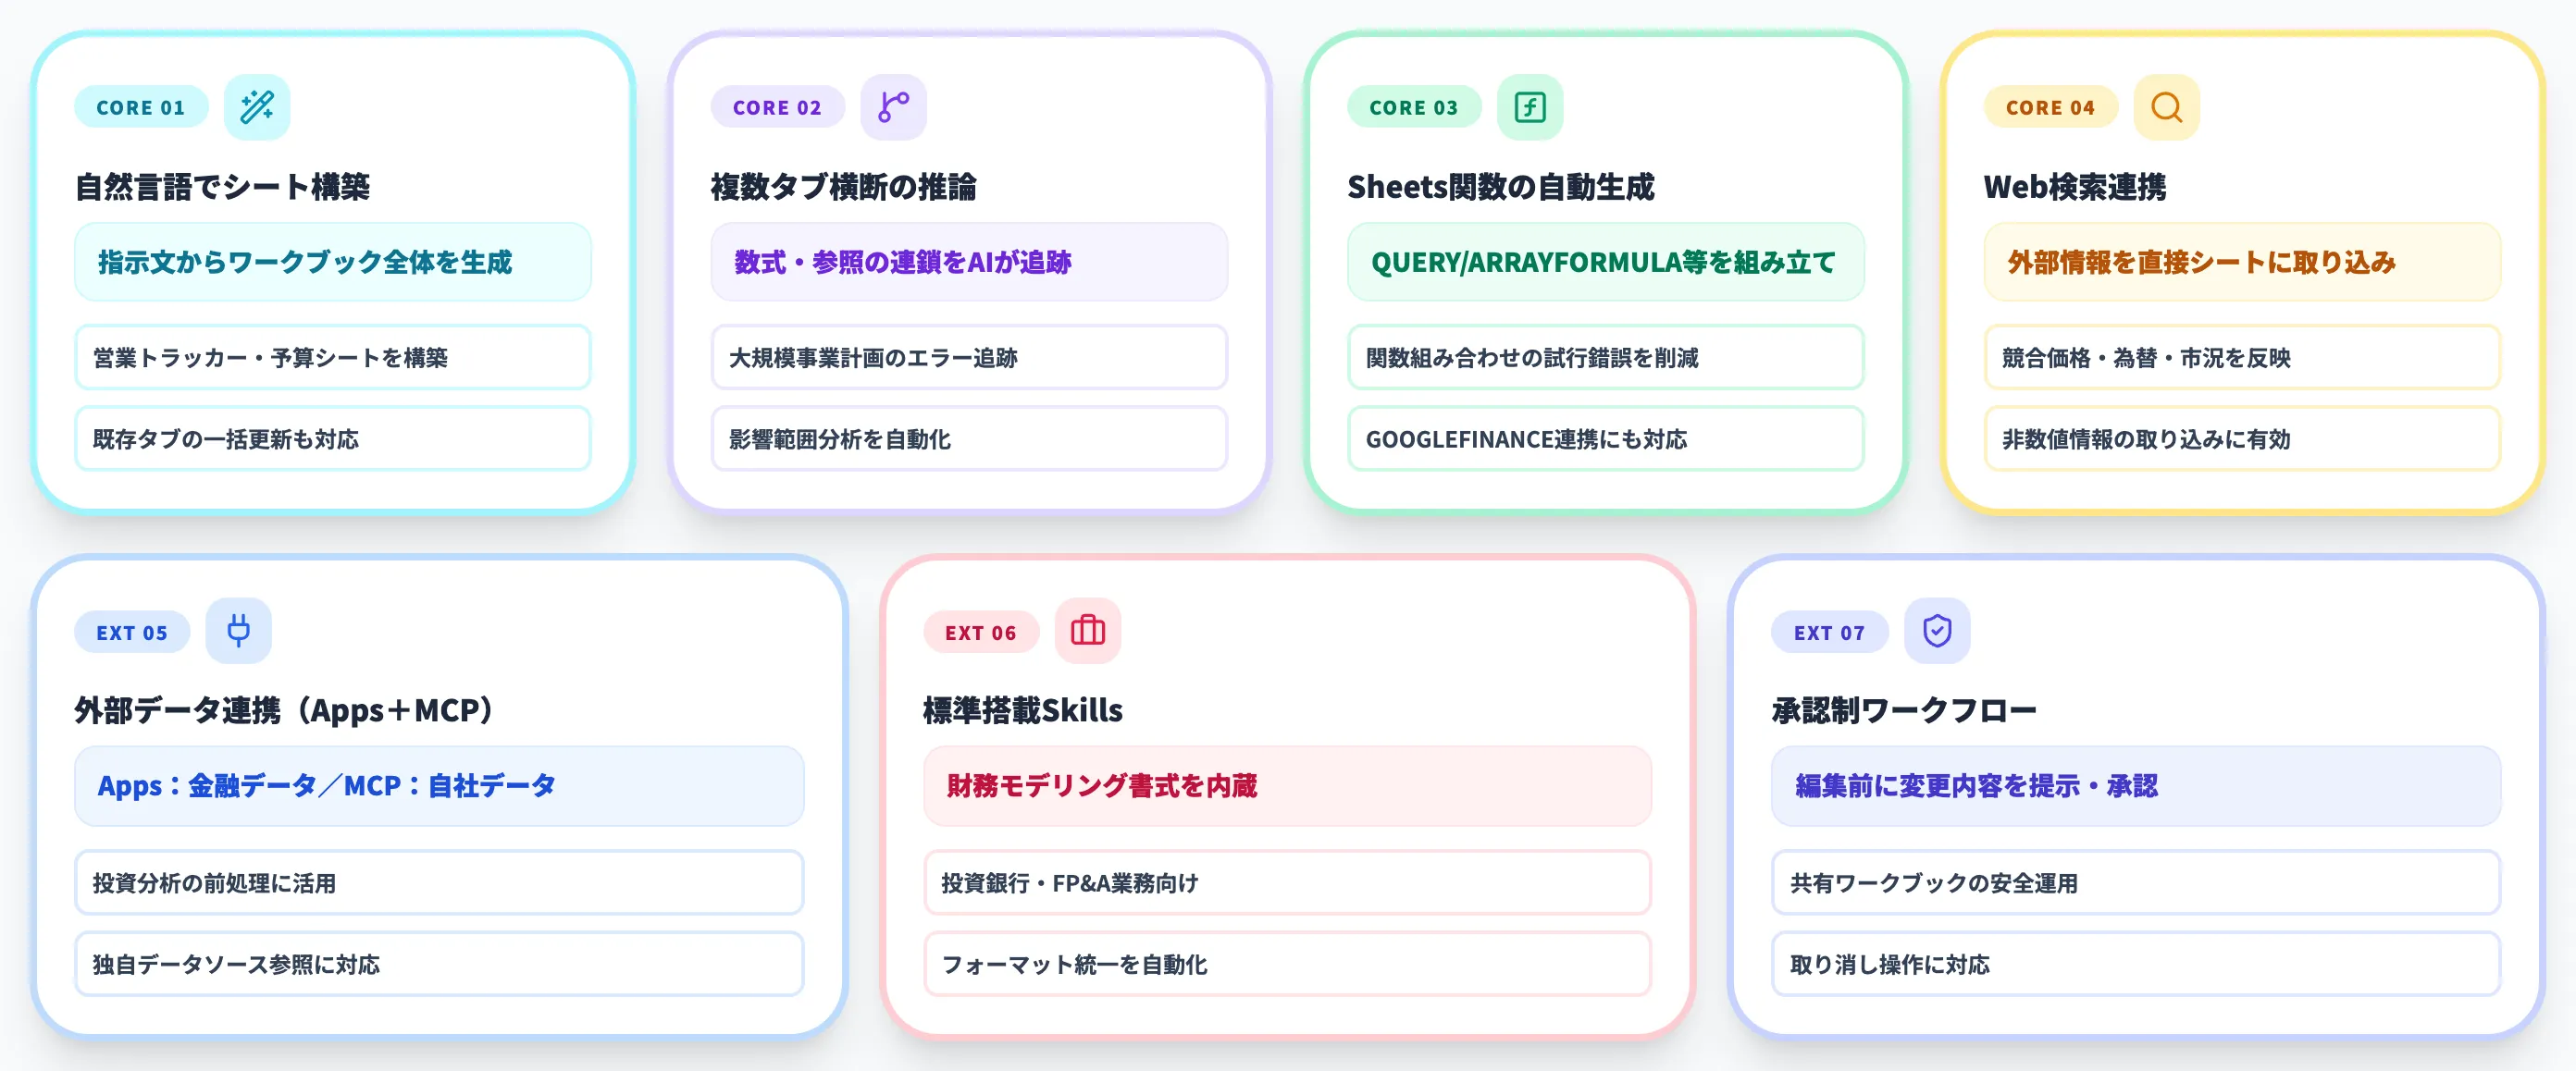Click the function icon in CORE 03
This screenshot has width=2576, height=1071.
click(1530, 107)
